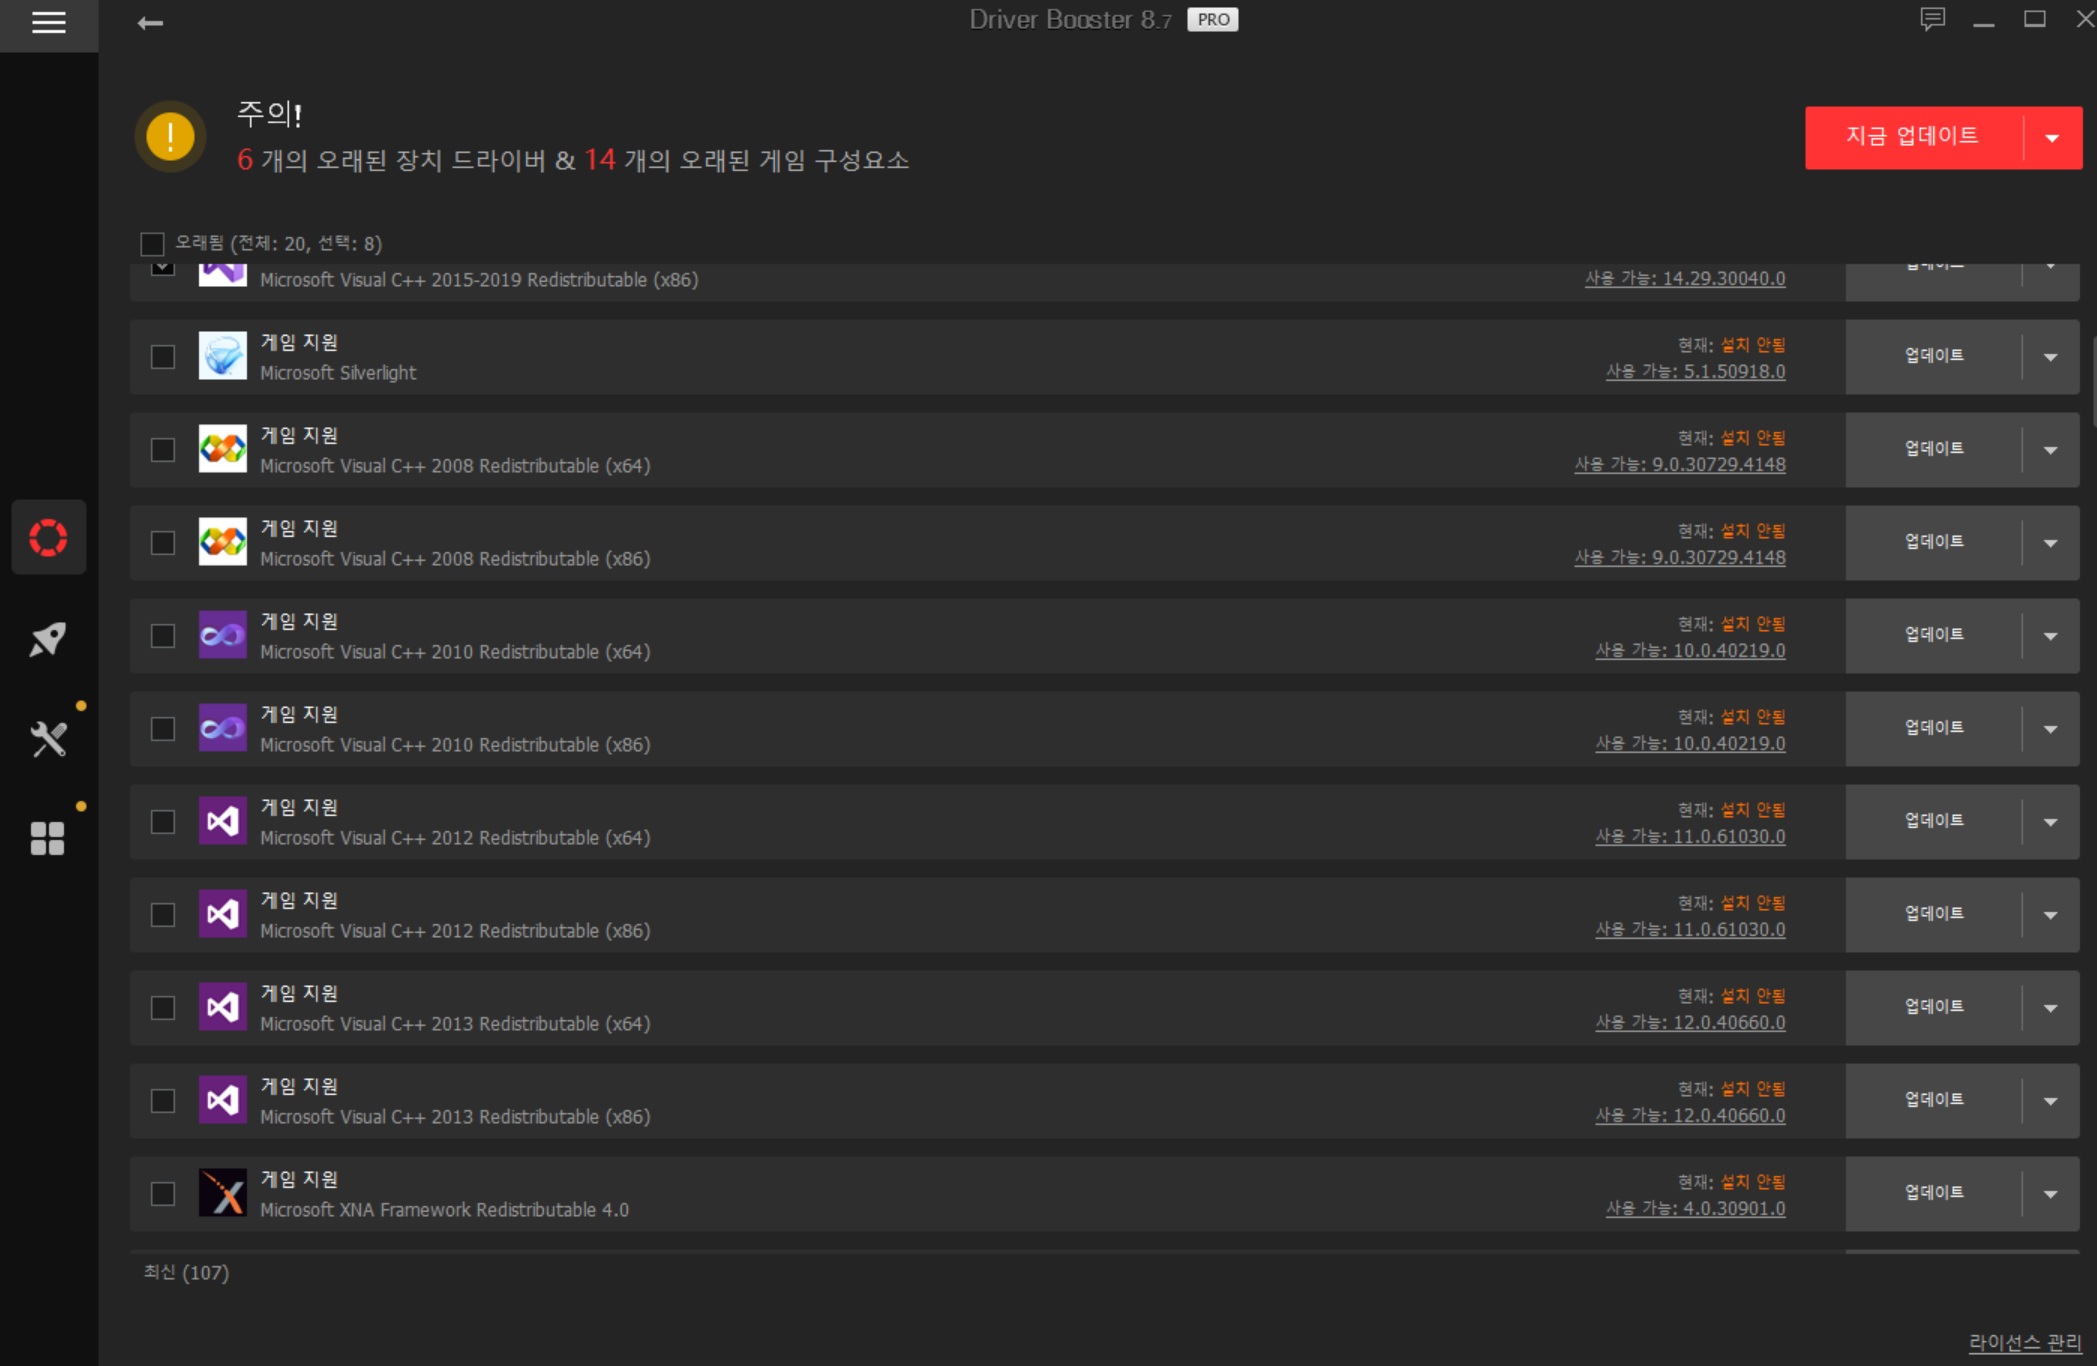The width and height of the screenshot is (2097, 1366).
Task: Check Visual C++ 2010 Redistributable (x64) checkbox
Action: tap(163, 636)
